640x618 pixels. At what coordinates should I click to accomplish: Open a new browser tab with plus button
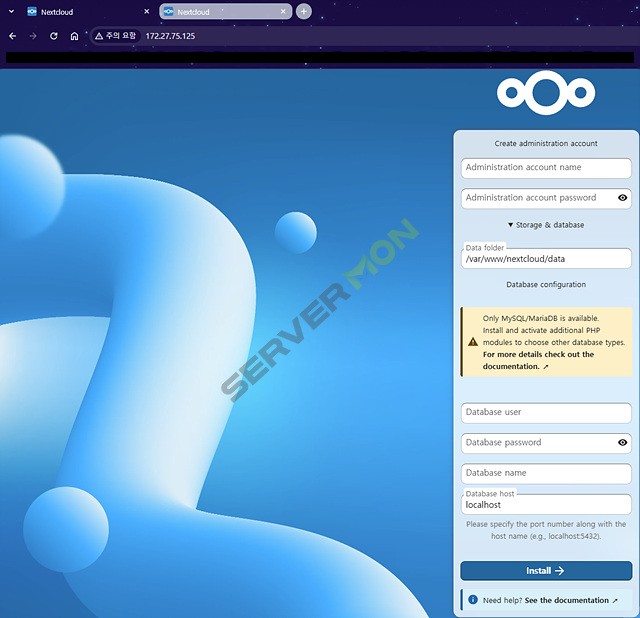(x=304, y=11)
